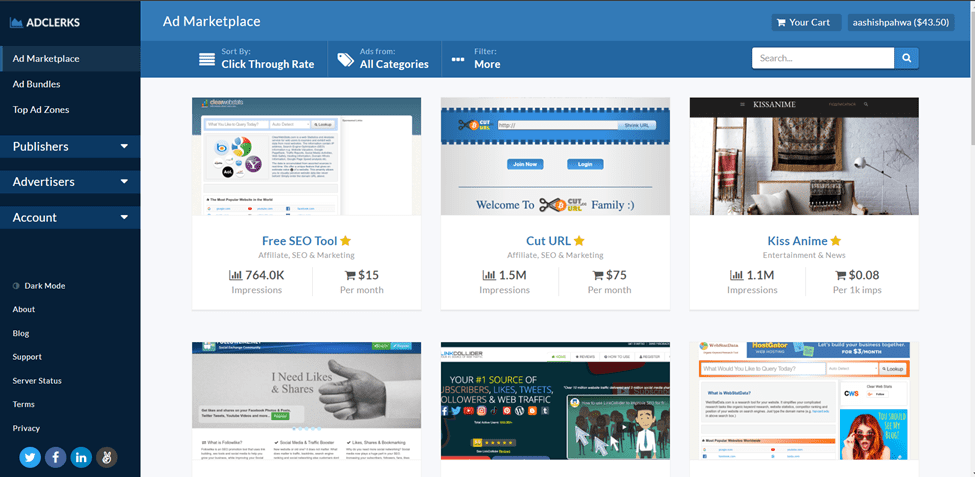This screenshot has height=477, width=975.
Task: Expand the Advertisers sidebar section
Action: coord(70,182)
